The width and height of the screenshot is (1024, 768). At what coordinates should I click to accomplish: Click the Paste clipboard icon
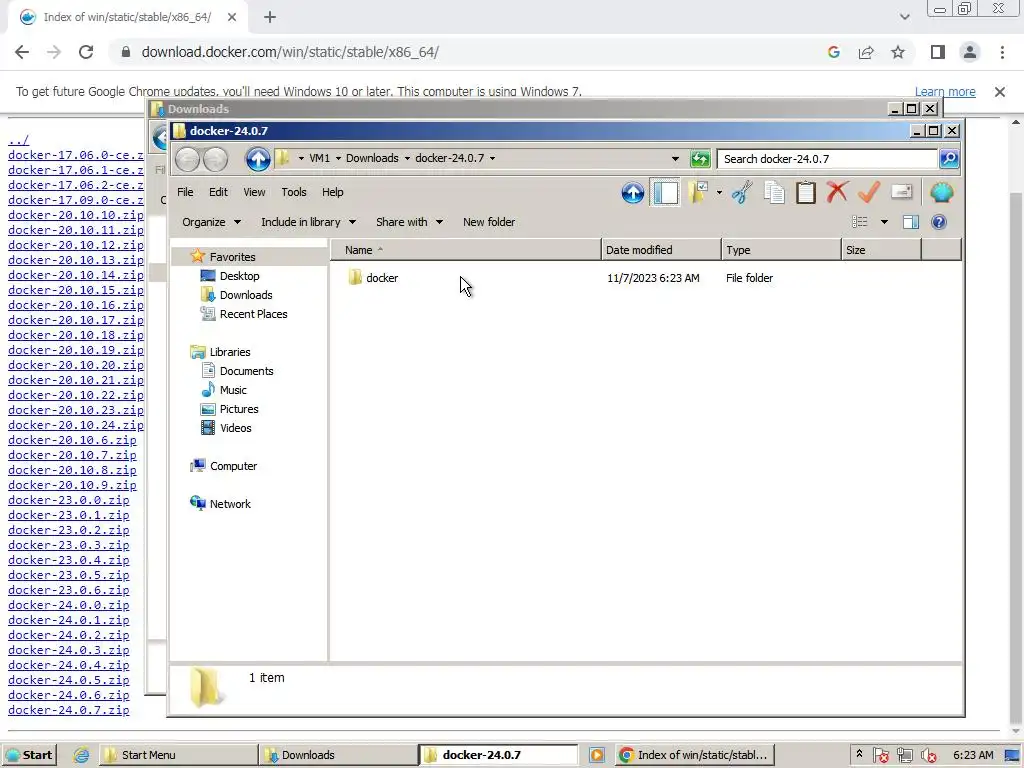coord(806,193)
